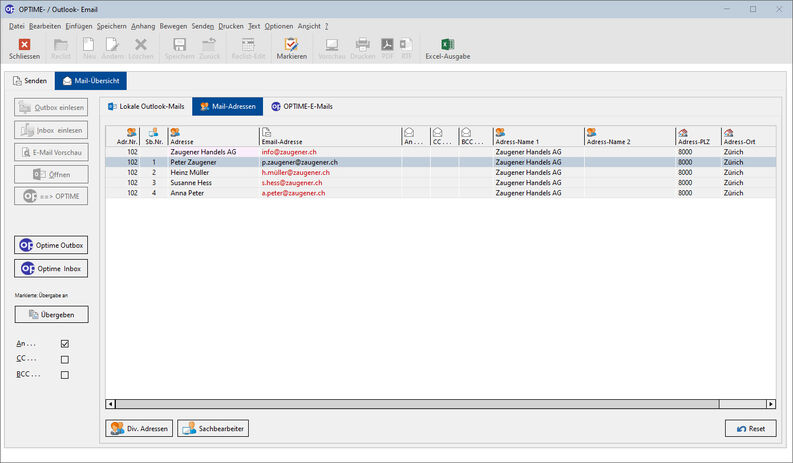The image size is (793, 463).
Task: Select the info@zaugener.ch email cell
Action: 330,152
